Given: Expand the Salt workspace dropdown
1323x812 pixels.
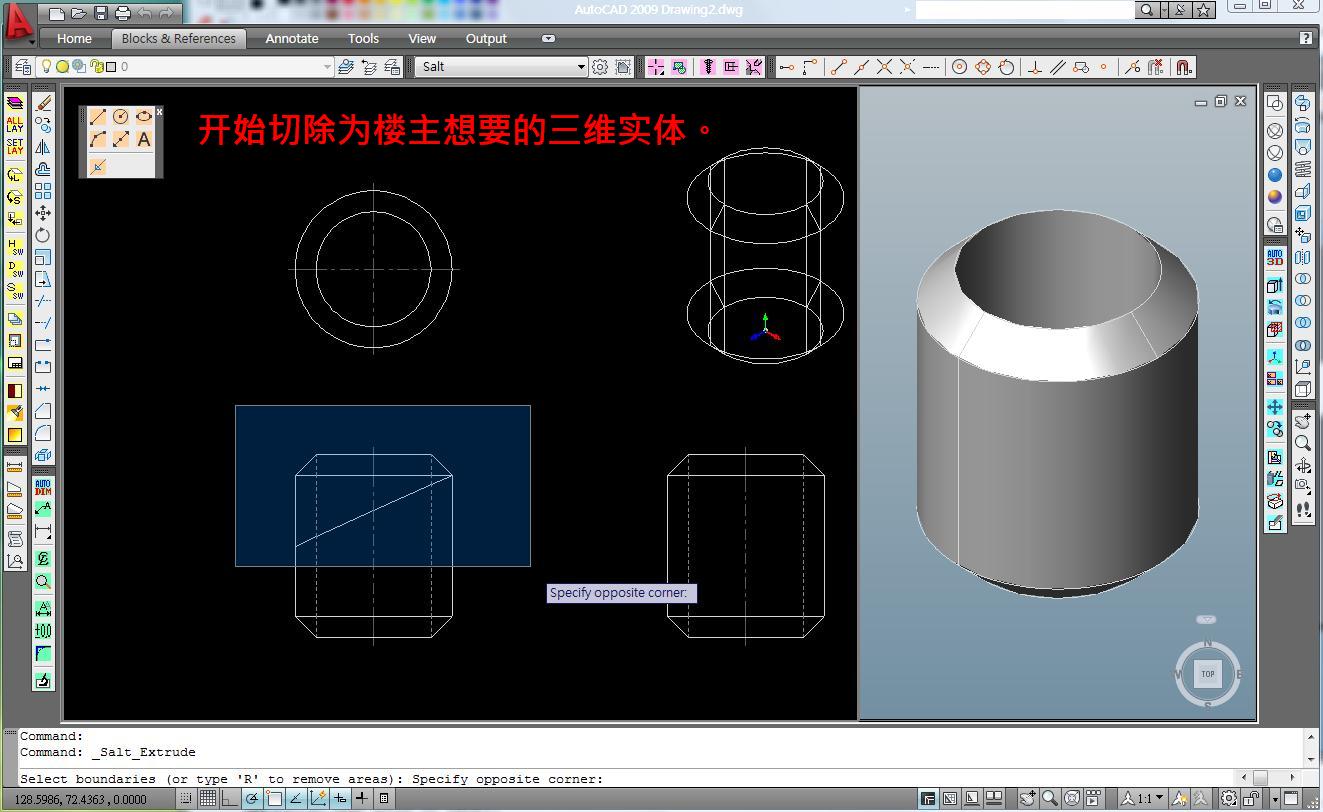Looking at the screenshot, I should click(x=581, y=67).
